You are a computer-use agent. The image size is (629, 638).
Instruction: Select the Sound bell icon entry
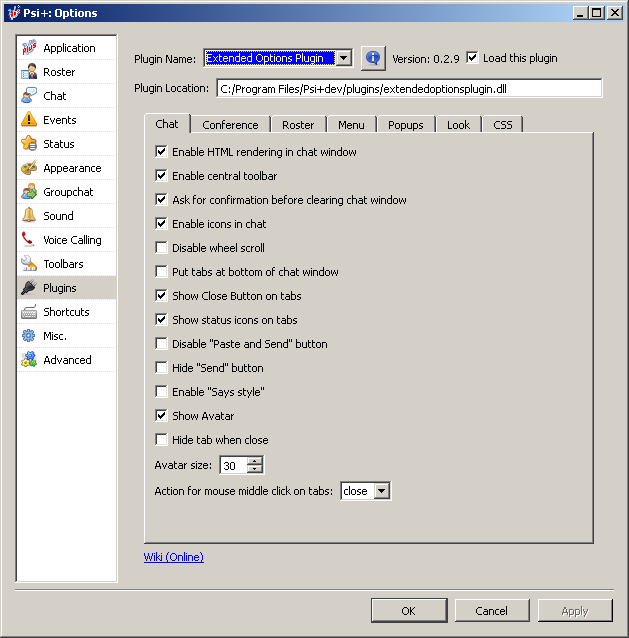(29, 216)
